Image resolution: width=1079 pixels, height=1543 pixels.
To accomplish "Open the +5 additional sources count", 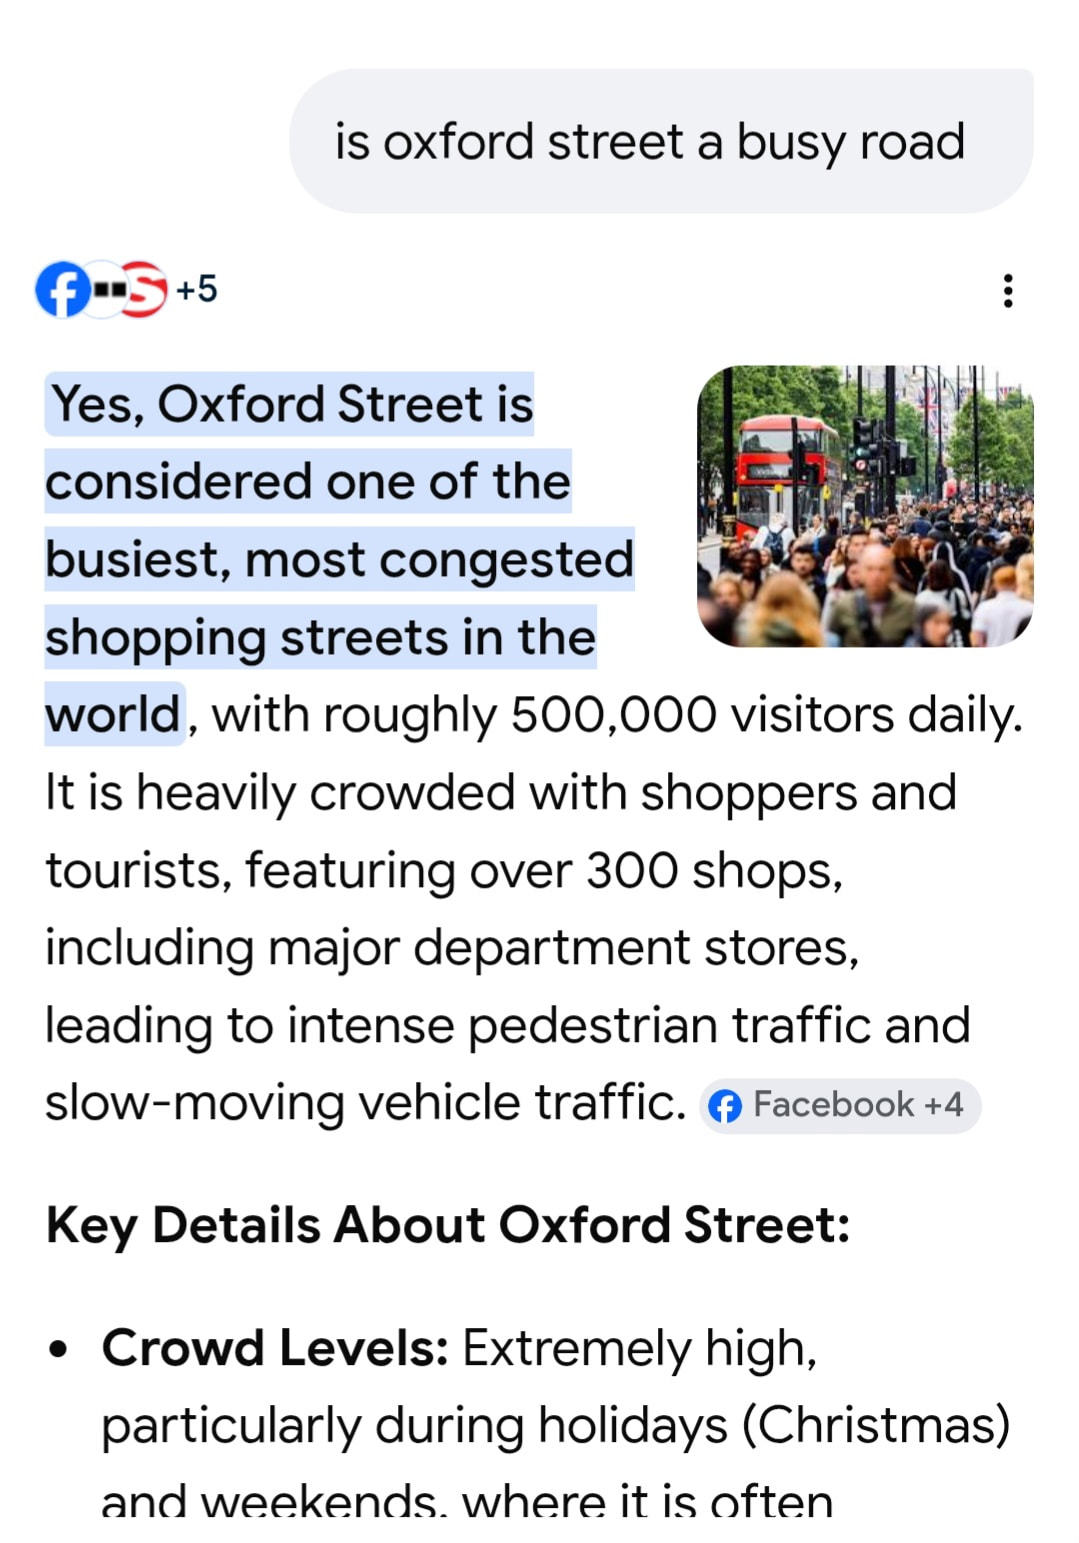I will (196, 290).
